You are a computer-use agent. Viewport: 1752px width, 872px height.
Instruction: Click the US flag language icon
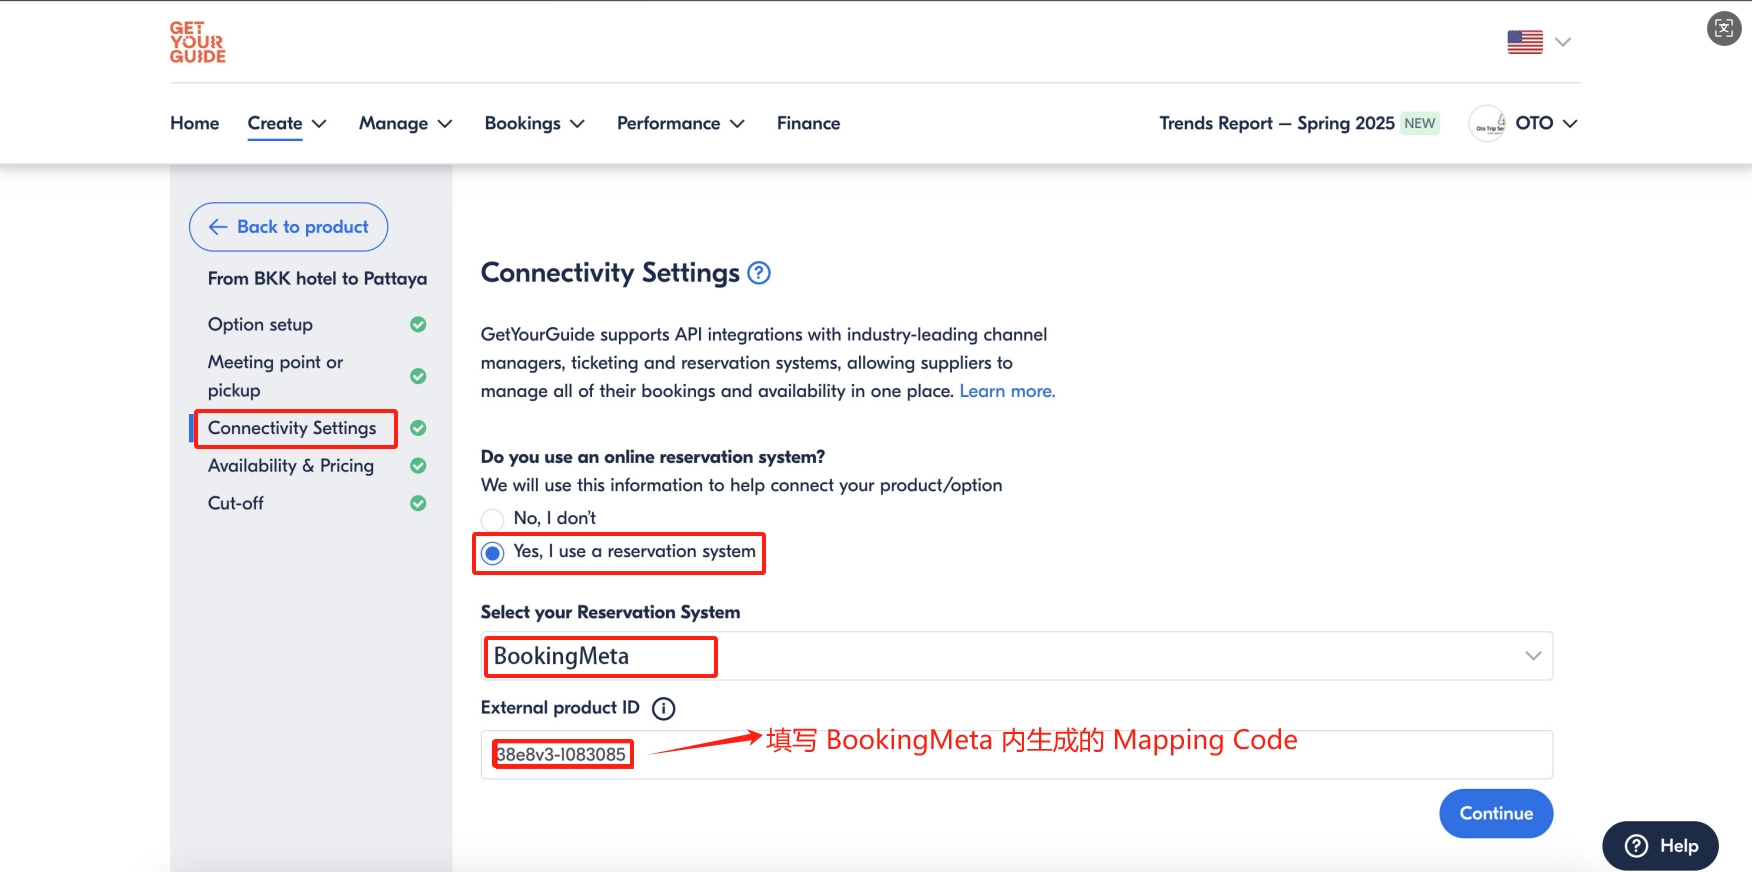(1524, 42)
